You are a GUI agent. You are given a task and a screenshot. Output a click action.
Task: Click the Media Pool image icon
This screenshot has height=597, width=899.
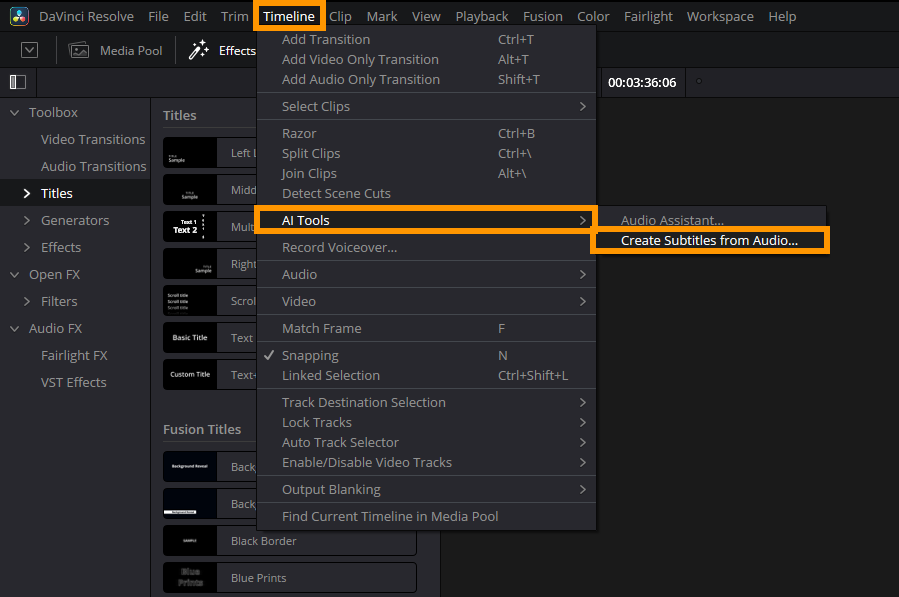(x=79, y=50)
